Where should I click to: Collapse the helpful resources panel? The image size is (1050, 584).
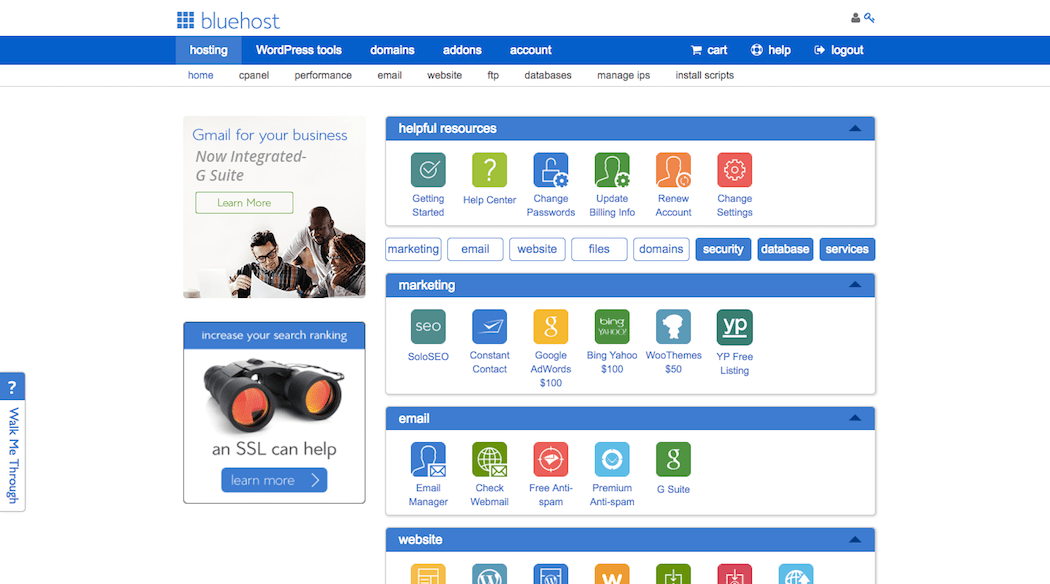tap(855, 128)
